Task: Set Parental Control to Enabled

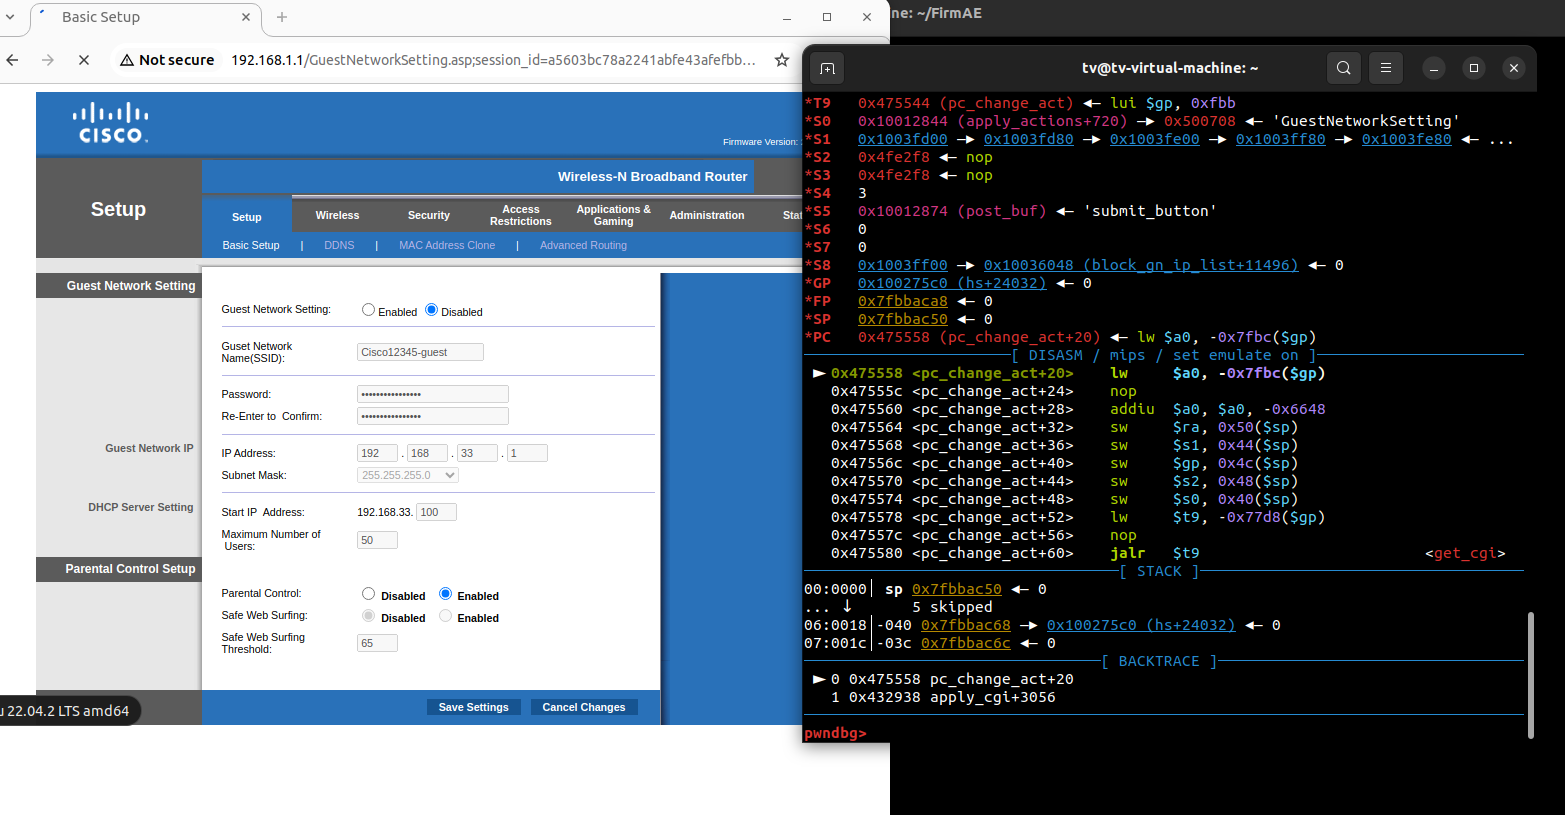Action: point(446,594)
